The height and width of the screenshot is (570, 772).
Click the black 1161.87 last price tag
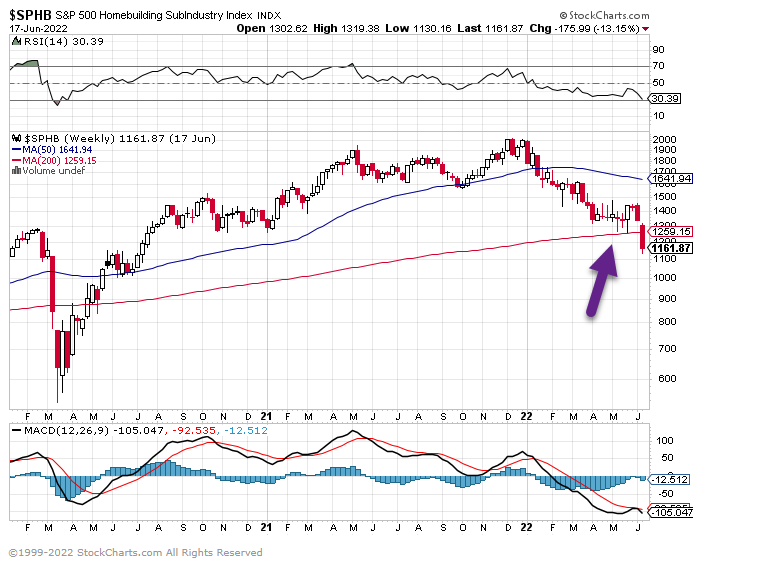coord(671,248)
